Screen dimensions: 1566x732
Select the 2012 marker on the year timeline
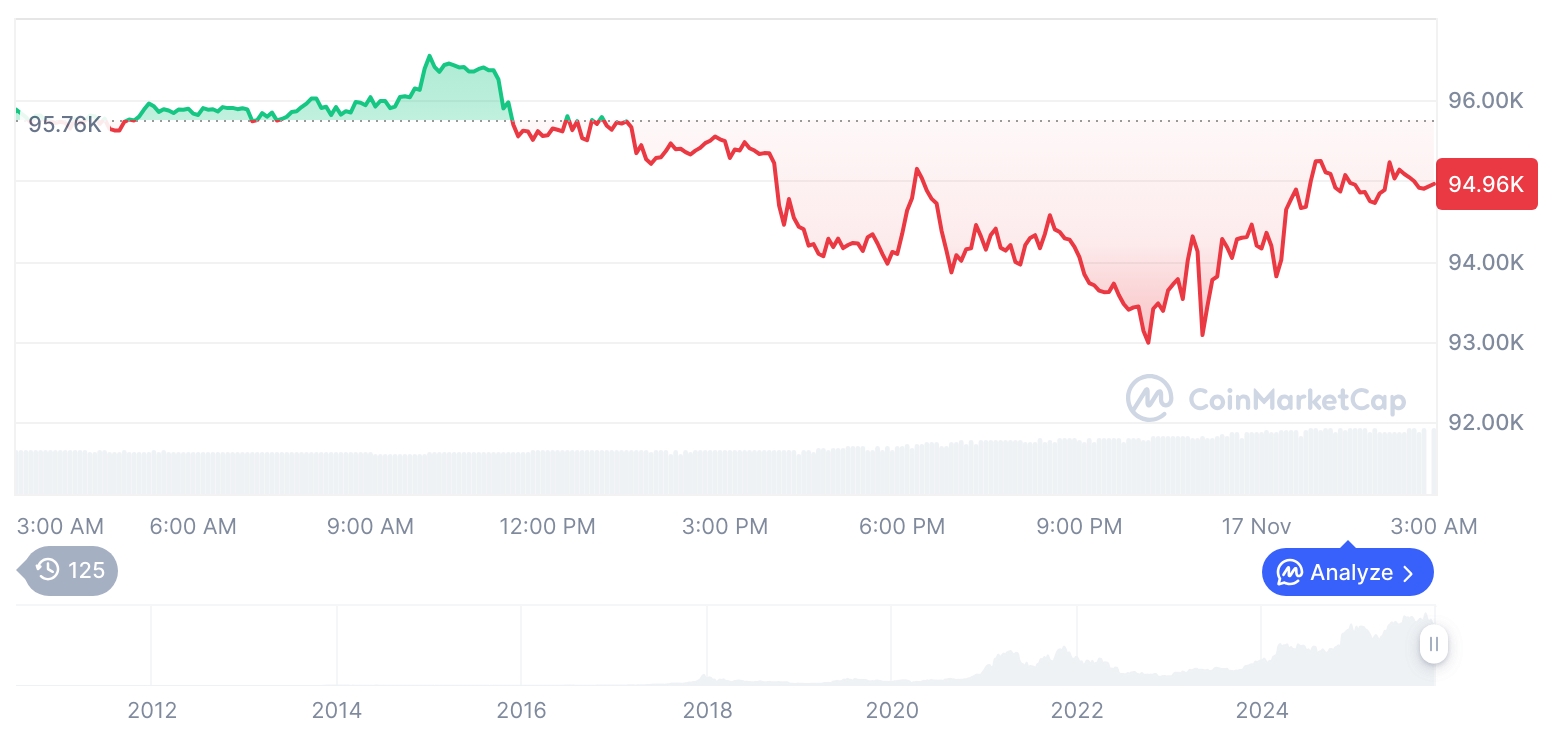[152, 711]
